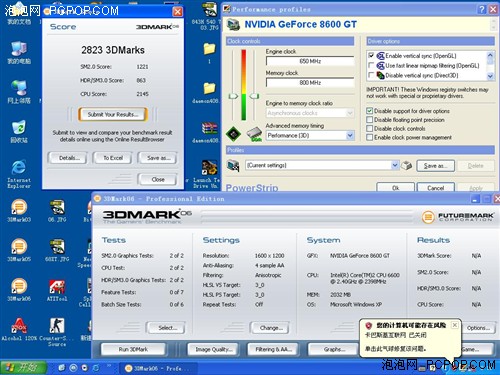The image size is (500, 375).
Task: Click the Futuremark Corporation logo
Action: click(457, 217)
